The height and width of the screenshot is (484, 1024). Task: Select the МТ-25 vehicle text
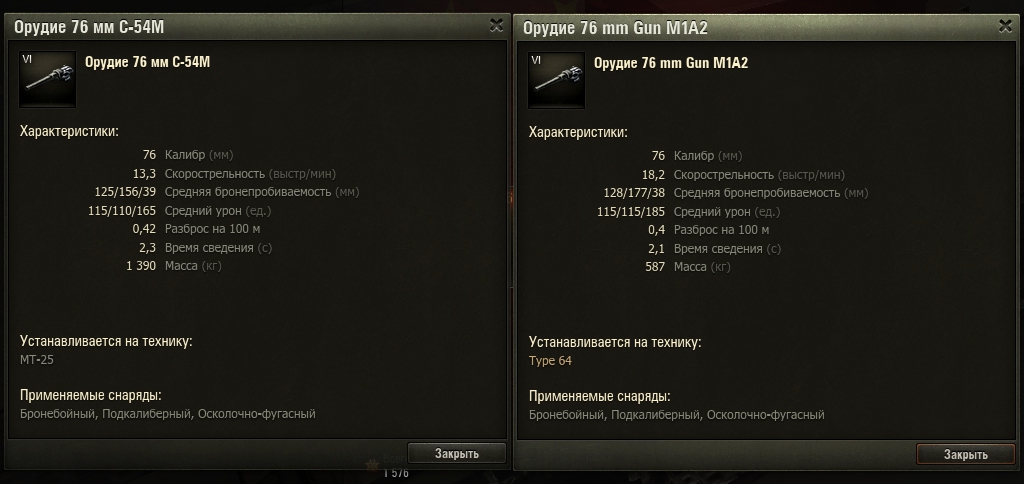tap(37, 359)
